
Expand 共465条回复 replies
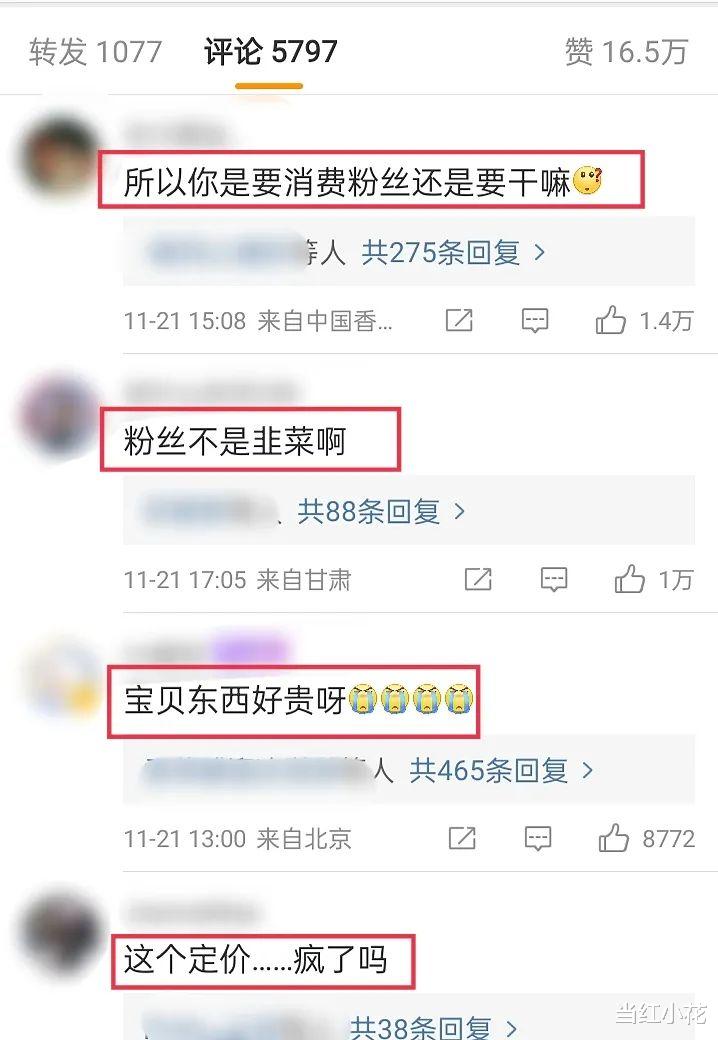click(501, 771)
